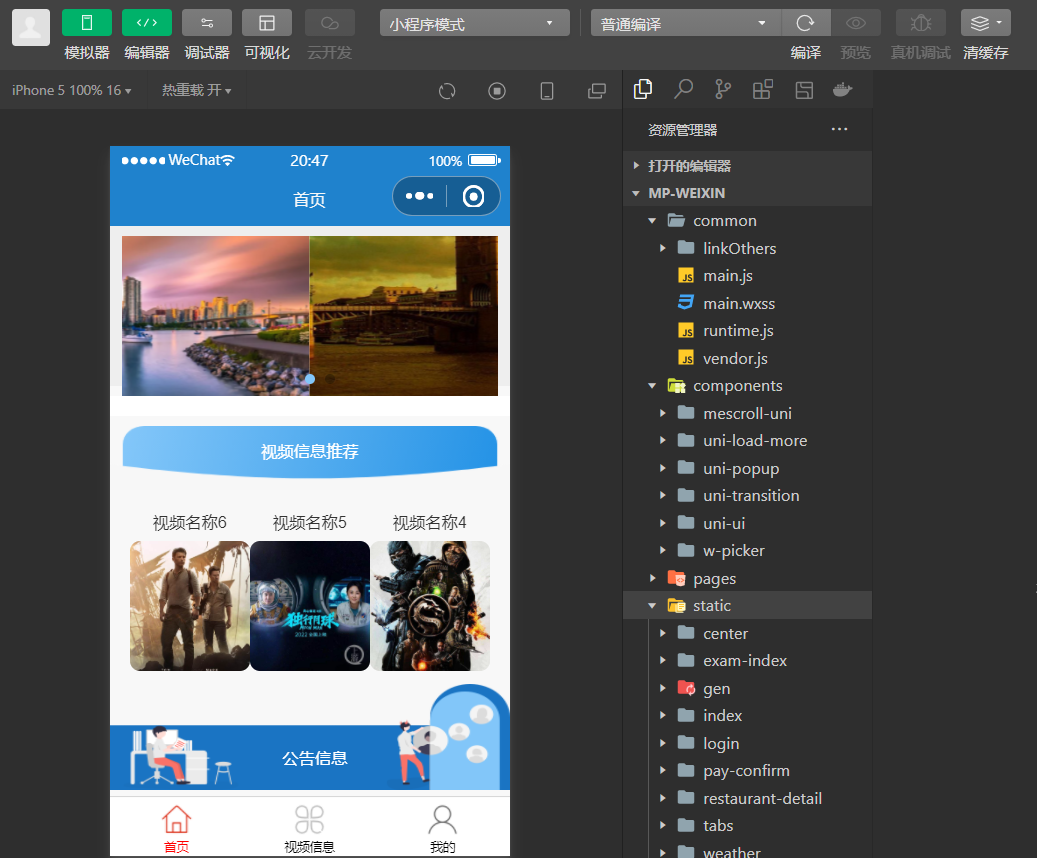The image size is (1037, 858).
Task: Open the main.js file
Action: [x=747, y=276]
